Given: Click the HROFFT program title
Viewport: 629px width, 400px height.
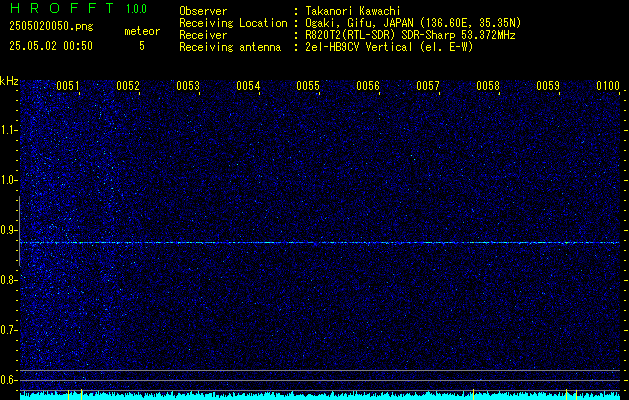Looking at the screenshot, I should 62,8.
